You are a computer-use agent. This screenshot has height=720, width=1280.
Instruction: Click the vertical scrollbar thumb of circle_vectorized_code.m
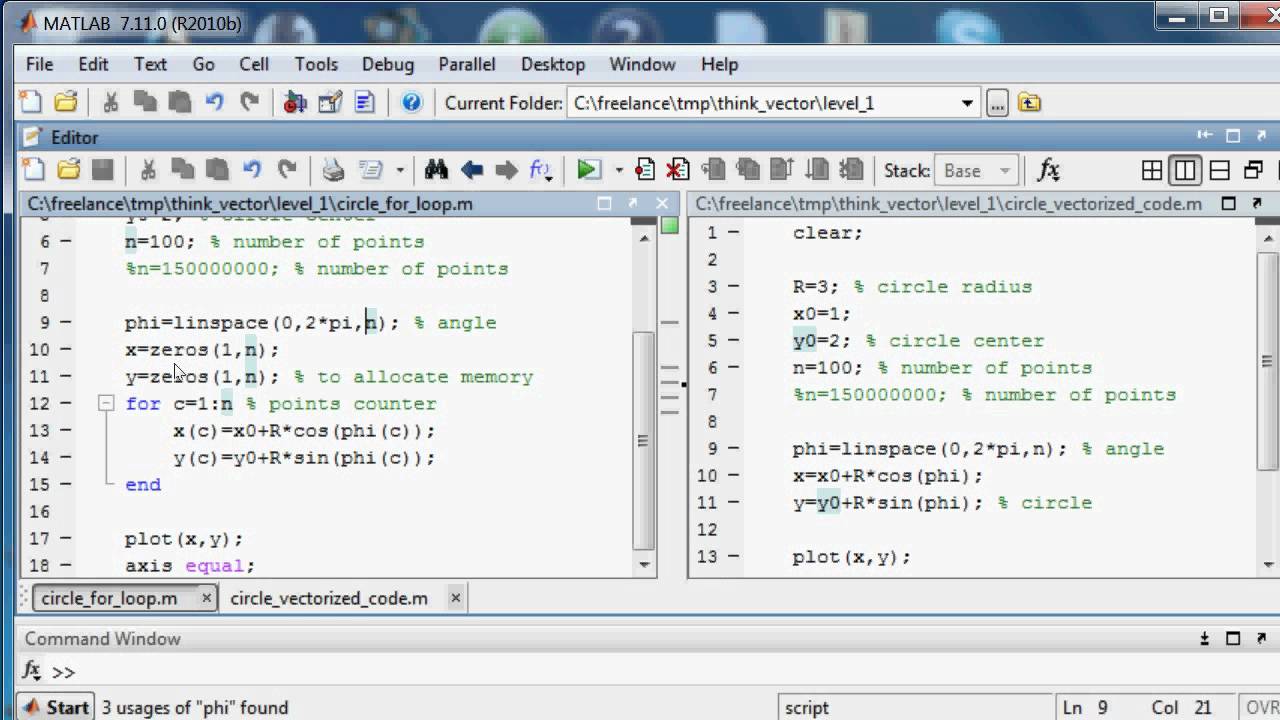point(1269,362)
